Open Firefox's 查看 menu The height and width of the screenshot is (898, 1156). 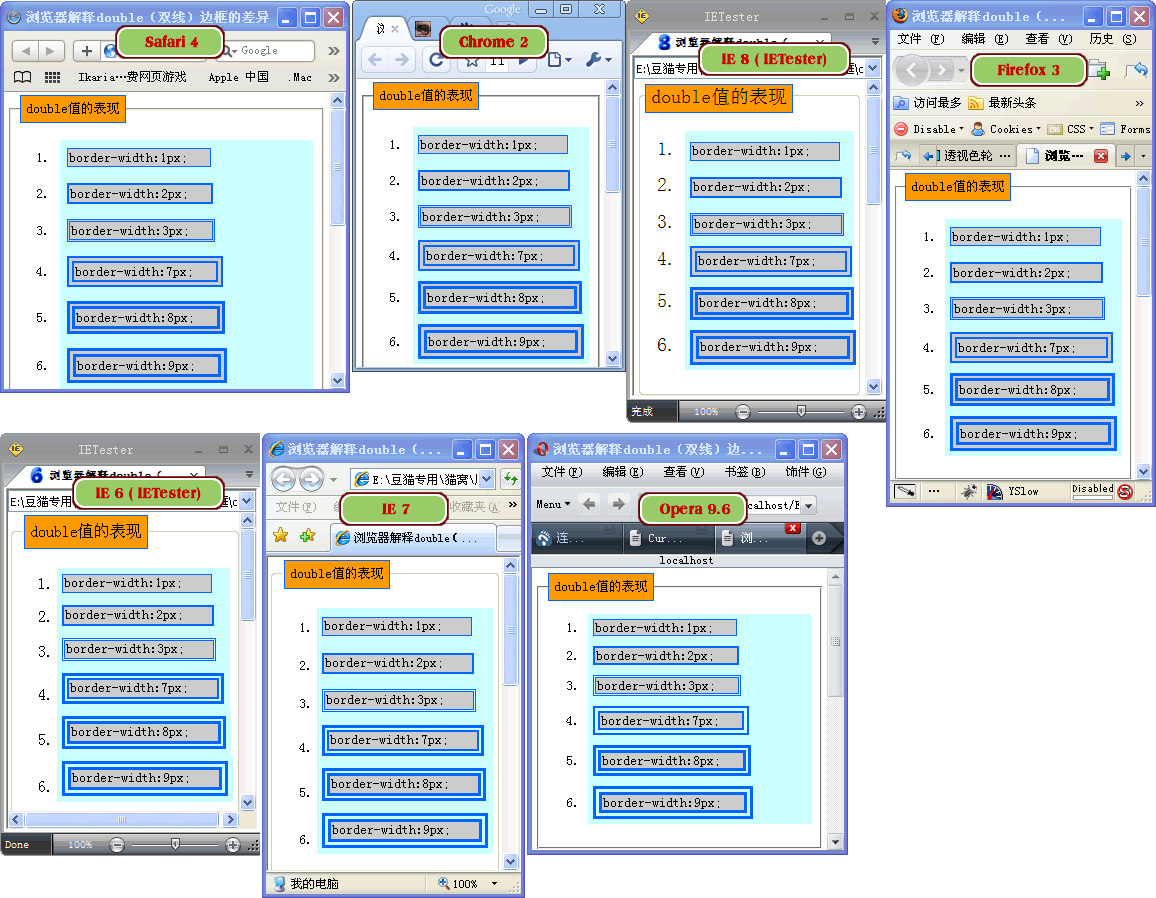pyautogui.click(x=1048, y=39)
